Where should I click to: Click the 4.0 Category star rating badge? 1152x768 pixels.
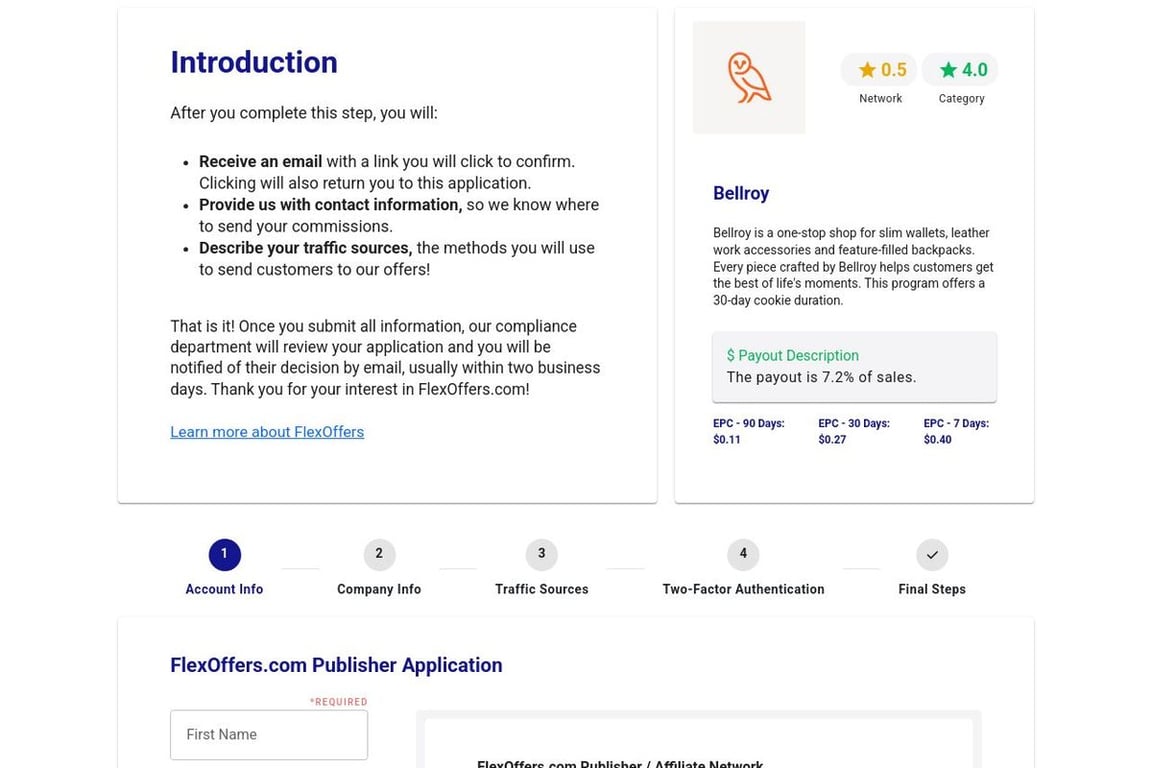pos(960,70)
